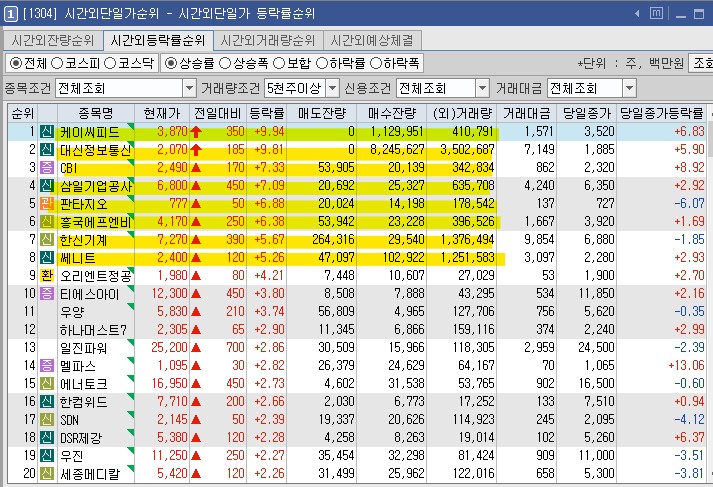Select the 전체 market radio button

[16, 63]
